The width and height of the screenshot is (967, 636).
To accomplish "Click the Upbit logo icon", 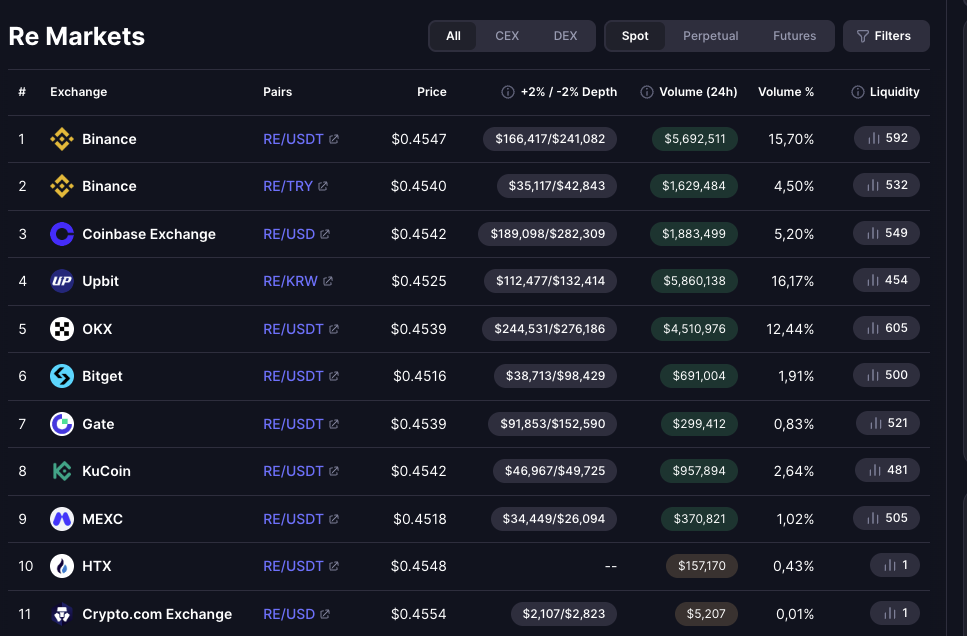I will (62, 281).
